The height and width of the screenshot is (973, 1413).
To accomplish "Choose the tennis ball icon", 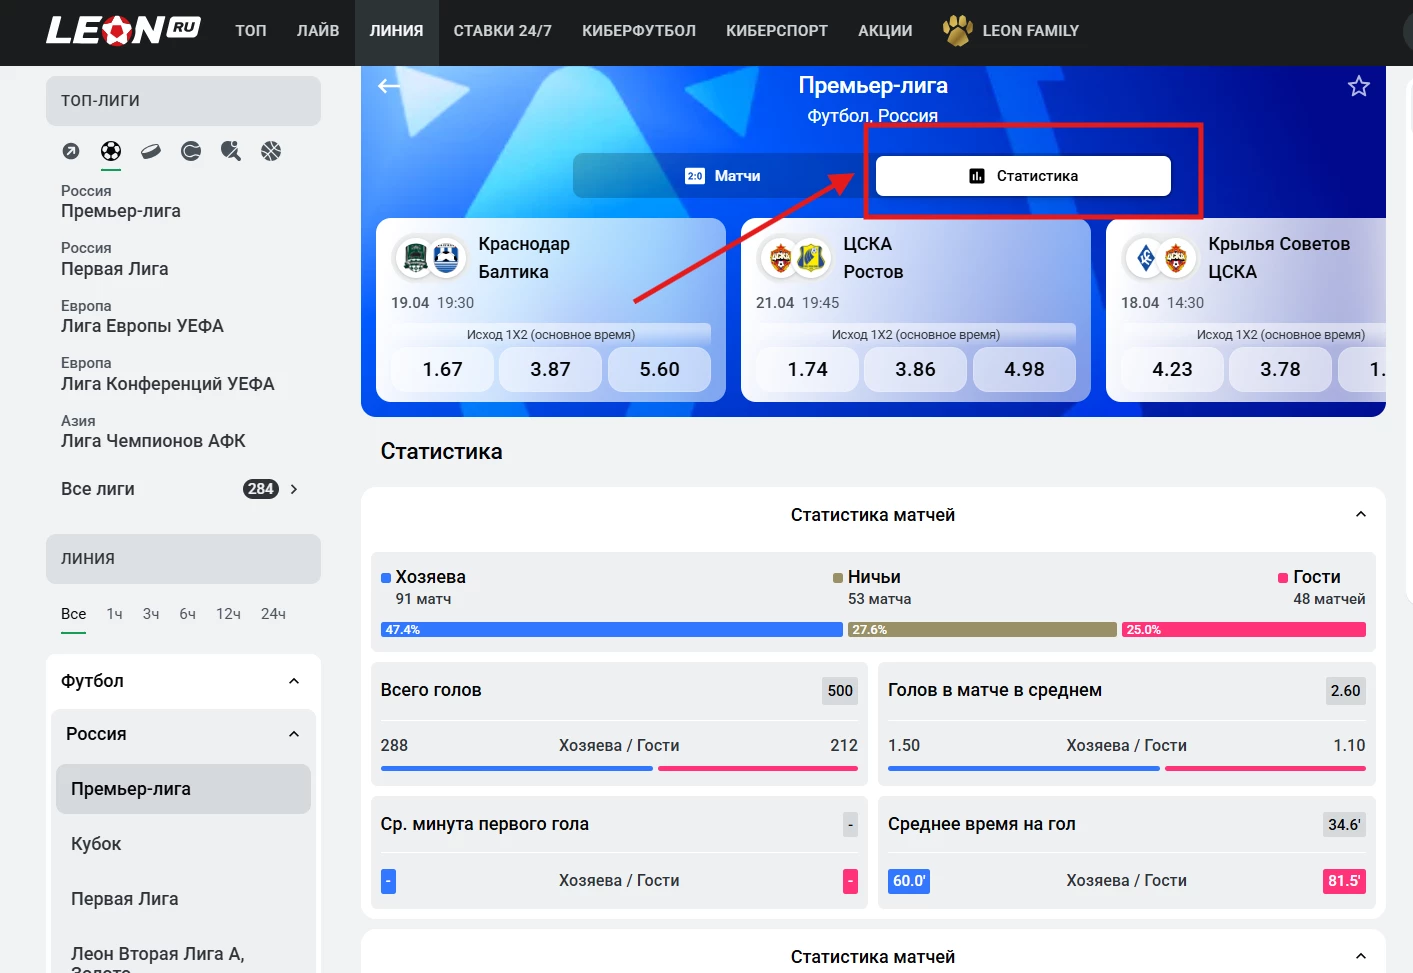I will tap(191, 151).
